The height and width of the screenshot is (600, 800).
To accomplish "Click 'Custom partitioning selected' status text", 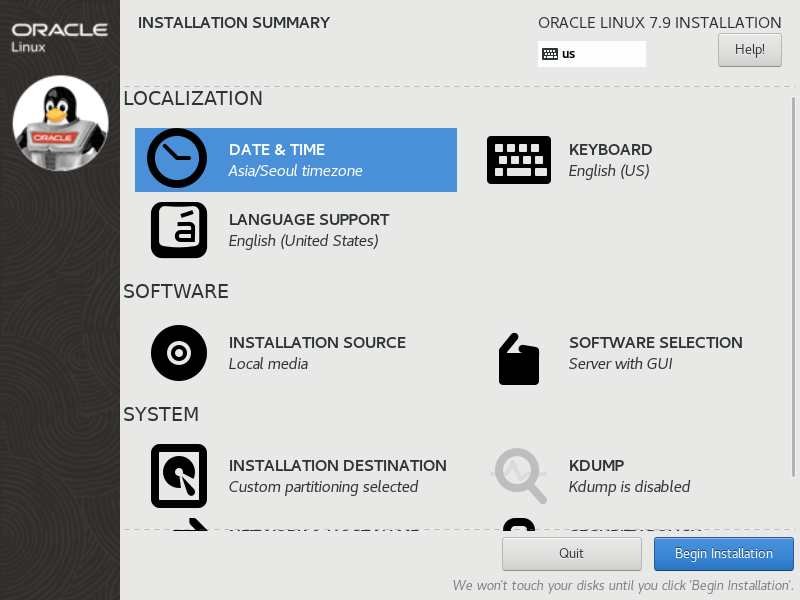I will coord(323,487).
